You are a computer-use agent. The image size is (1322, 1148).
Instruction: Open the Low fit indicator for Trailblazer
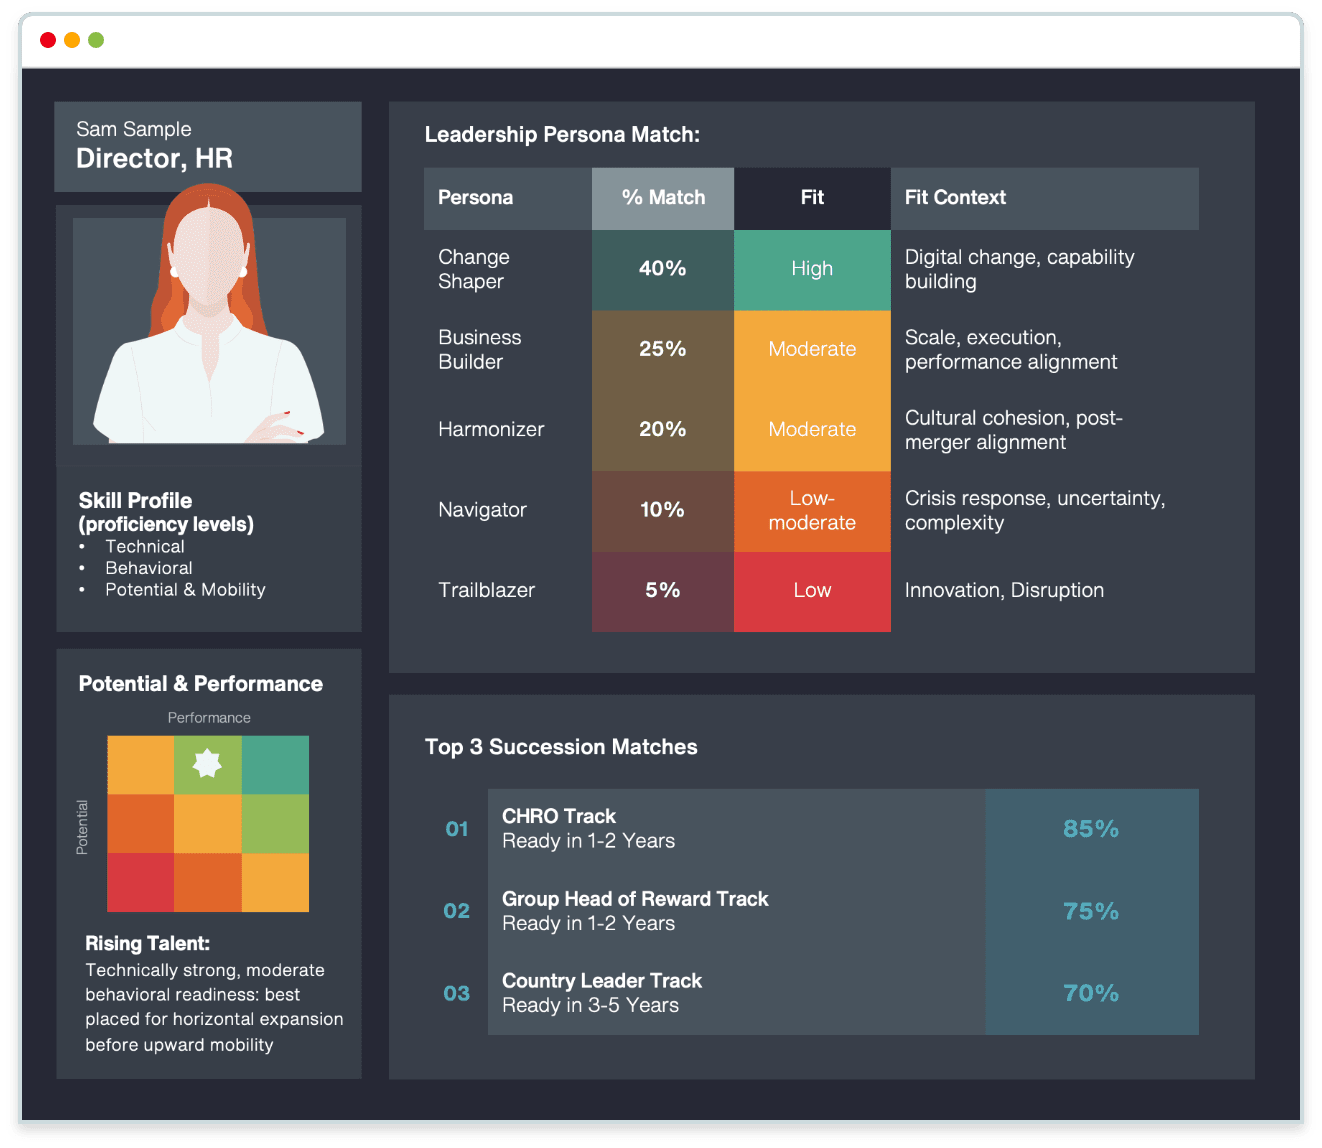[x=811, y=591]
